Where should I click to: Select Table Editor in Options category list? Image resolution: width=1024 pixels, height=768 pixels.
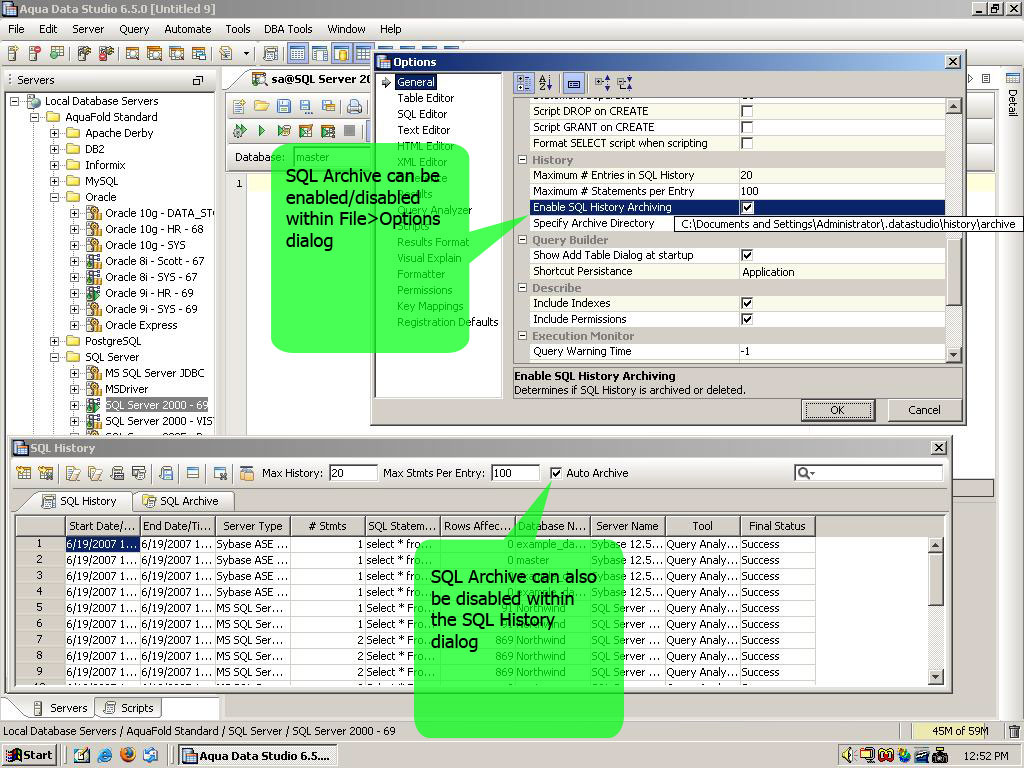coord(425,98)
